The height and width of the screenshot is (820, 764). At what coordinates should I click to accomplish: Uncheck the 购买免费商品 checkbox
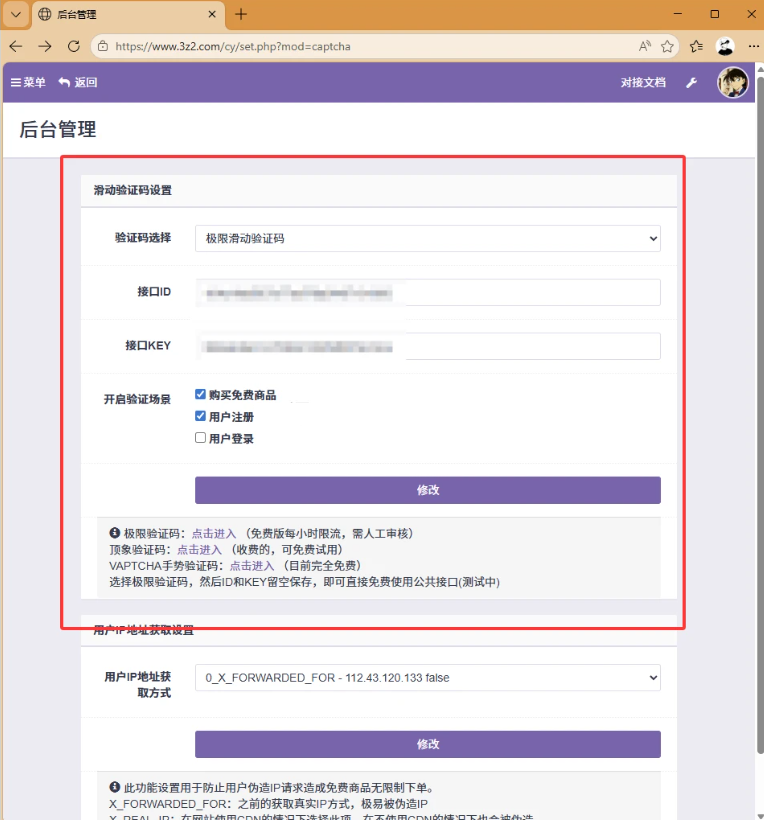coord(200,394)
